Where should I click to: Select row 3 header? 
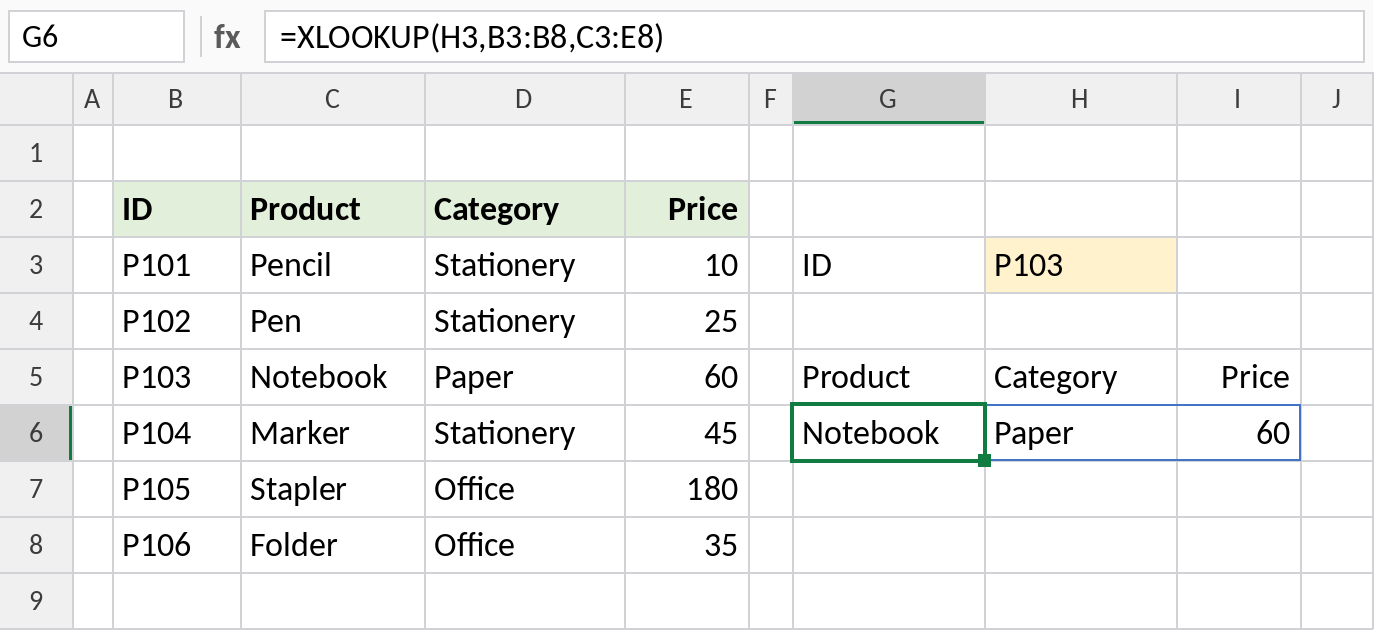(37, 265)
